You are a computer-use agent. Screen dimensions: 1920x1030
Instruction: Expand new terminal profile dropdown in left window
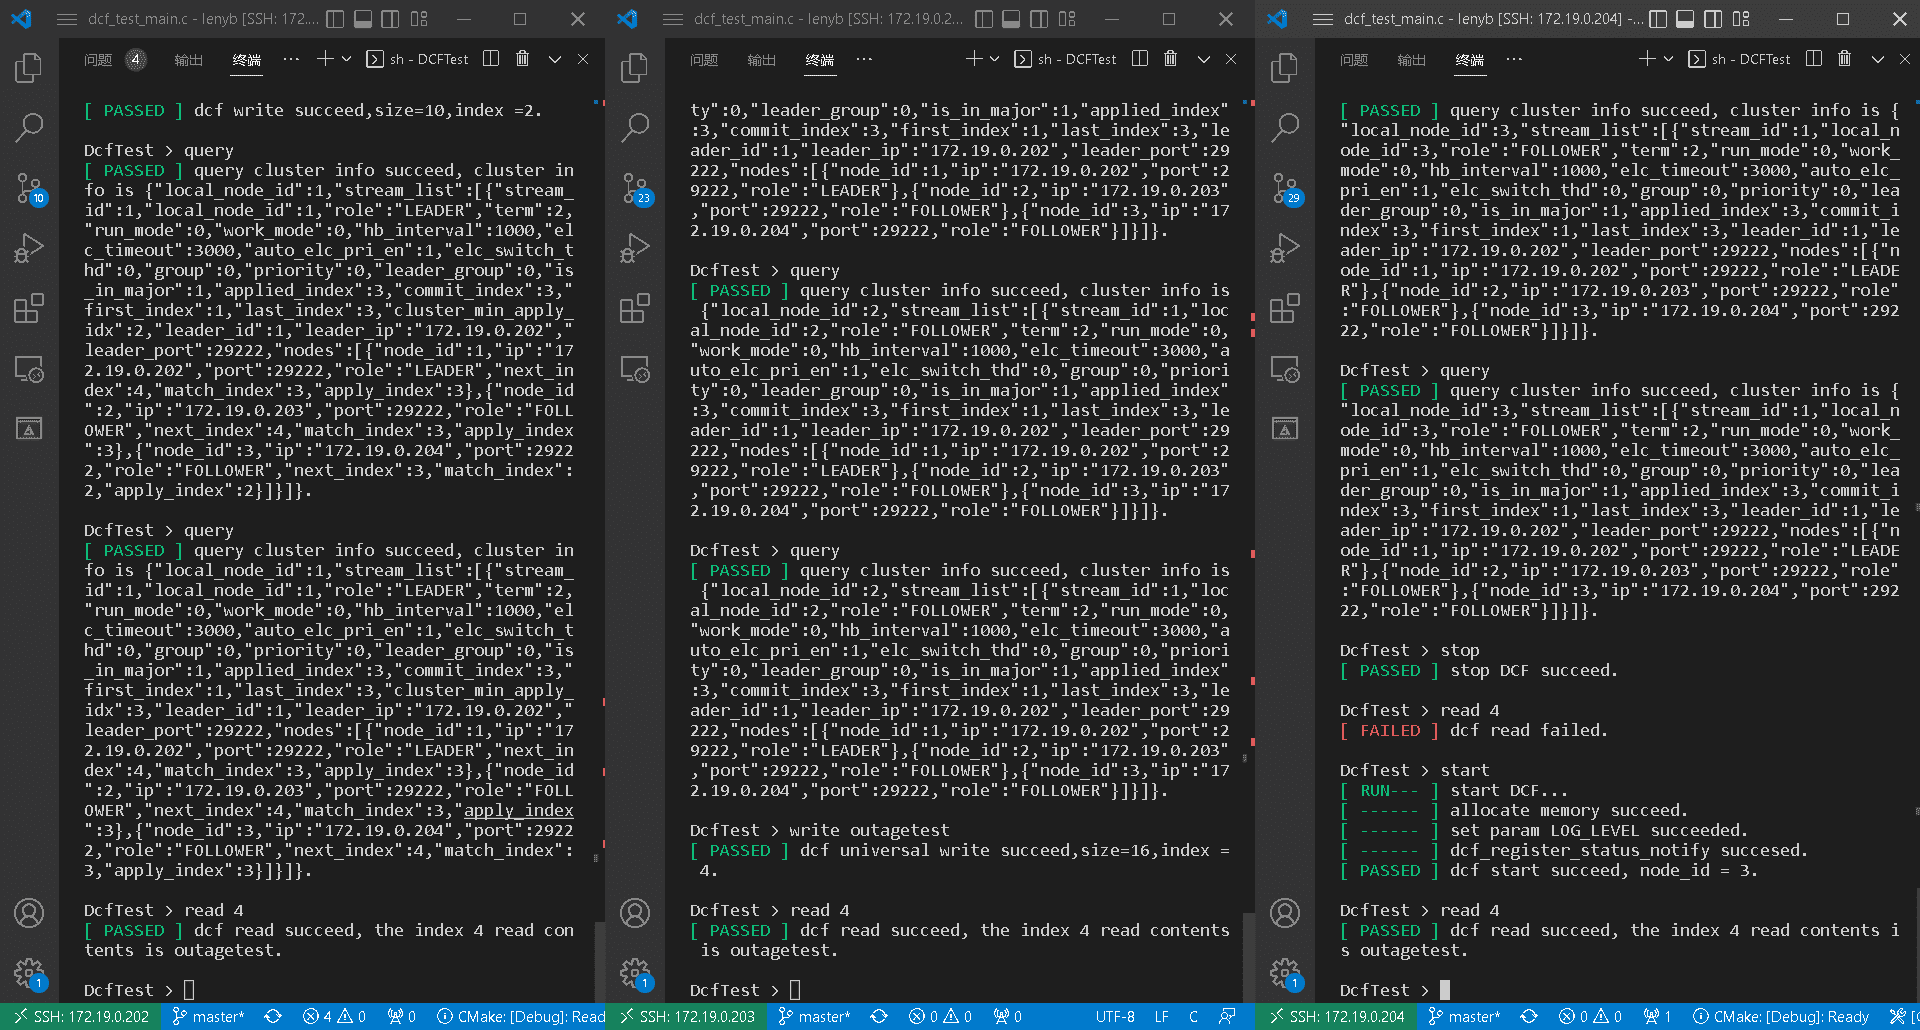(347, 59)
